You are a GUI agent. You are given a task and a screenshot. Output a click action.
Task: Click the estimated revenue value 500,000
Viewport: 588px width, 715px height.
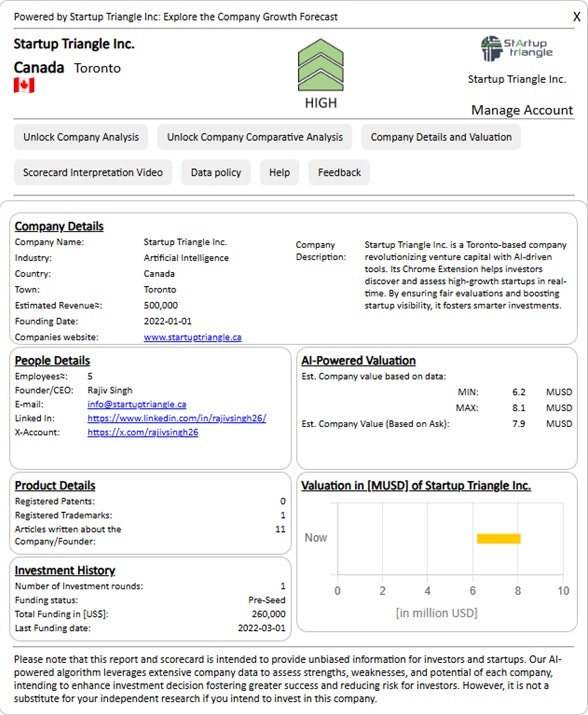(x=161, y=305)
